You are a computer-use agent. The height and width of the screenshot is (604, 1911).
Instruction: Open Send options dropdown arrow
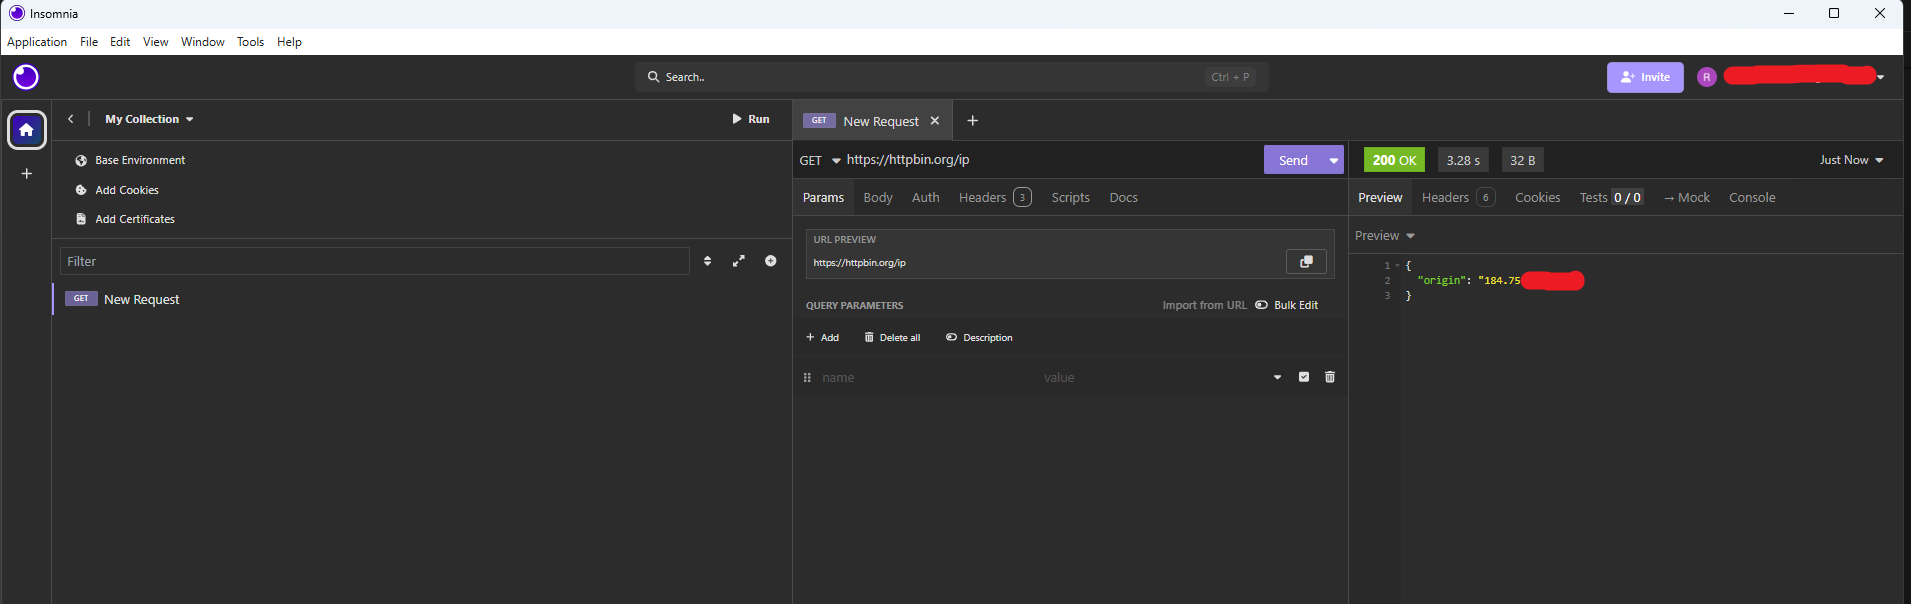coord(1334,160)
